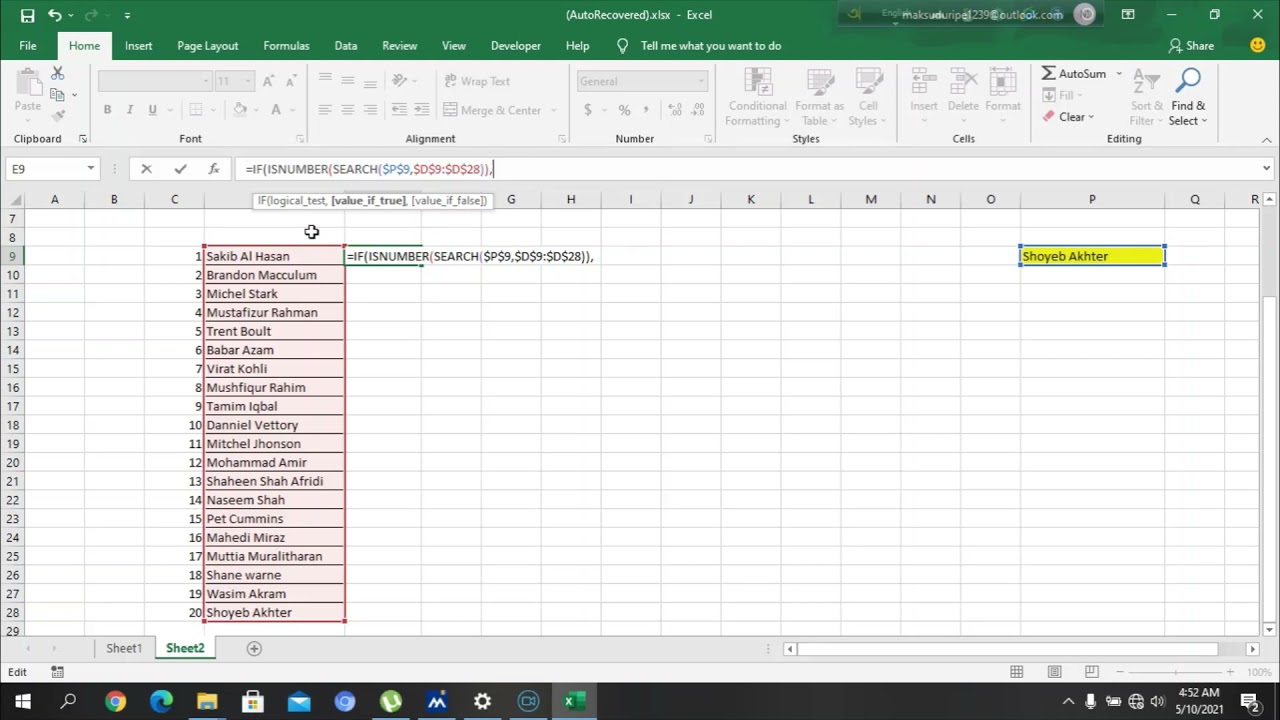Confirm formula with the checkmark Enter icon

[180, 169]
